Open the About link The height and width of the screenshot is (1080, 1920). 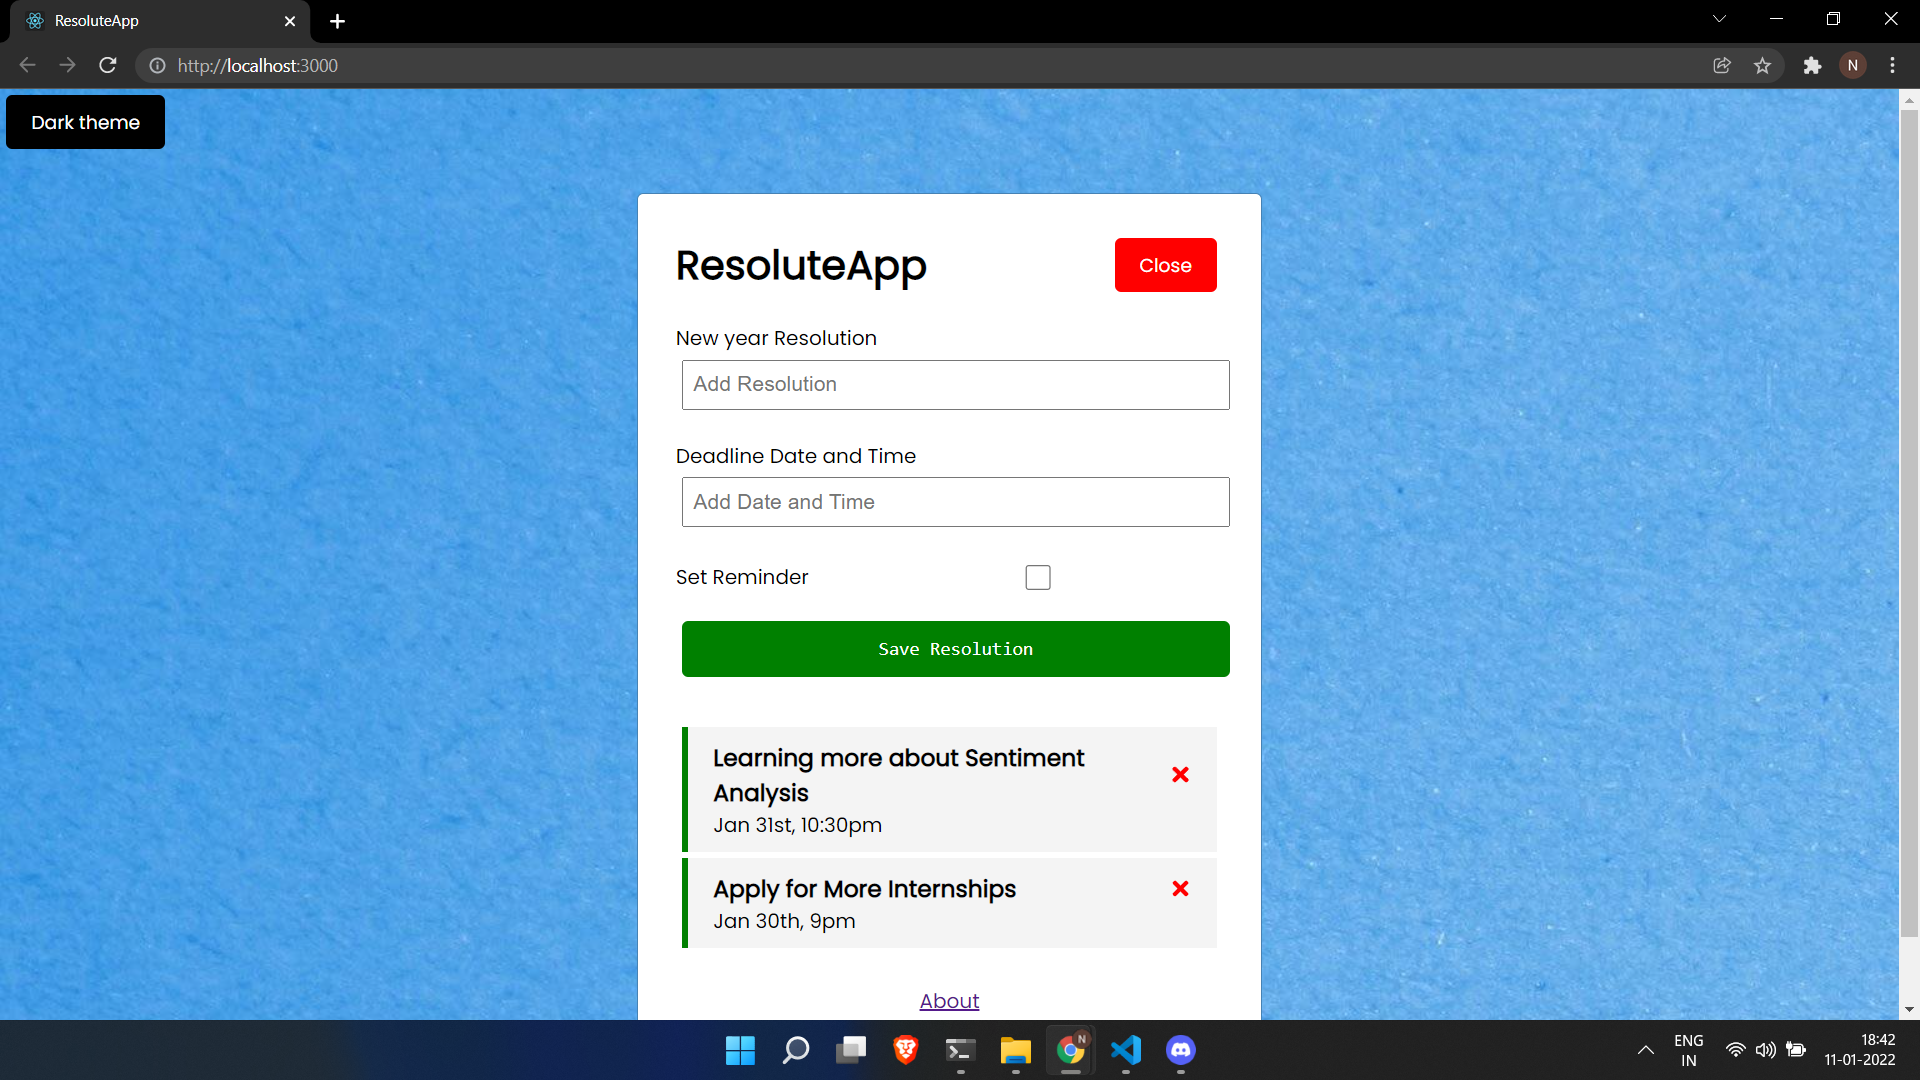click(x=949, y=1001)
